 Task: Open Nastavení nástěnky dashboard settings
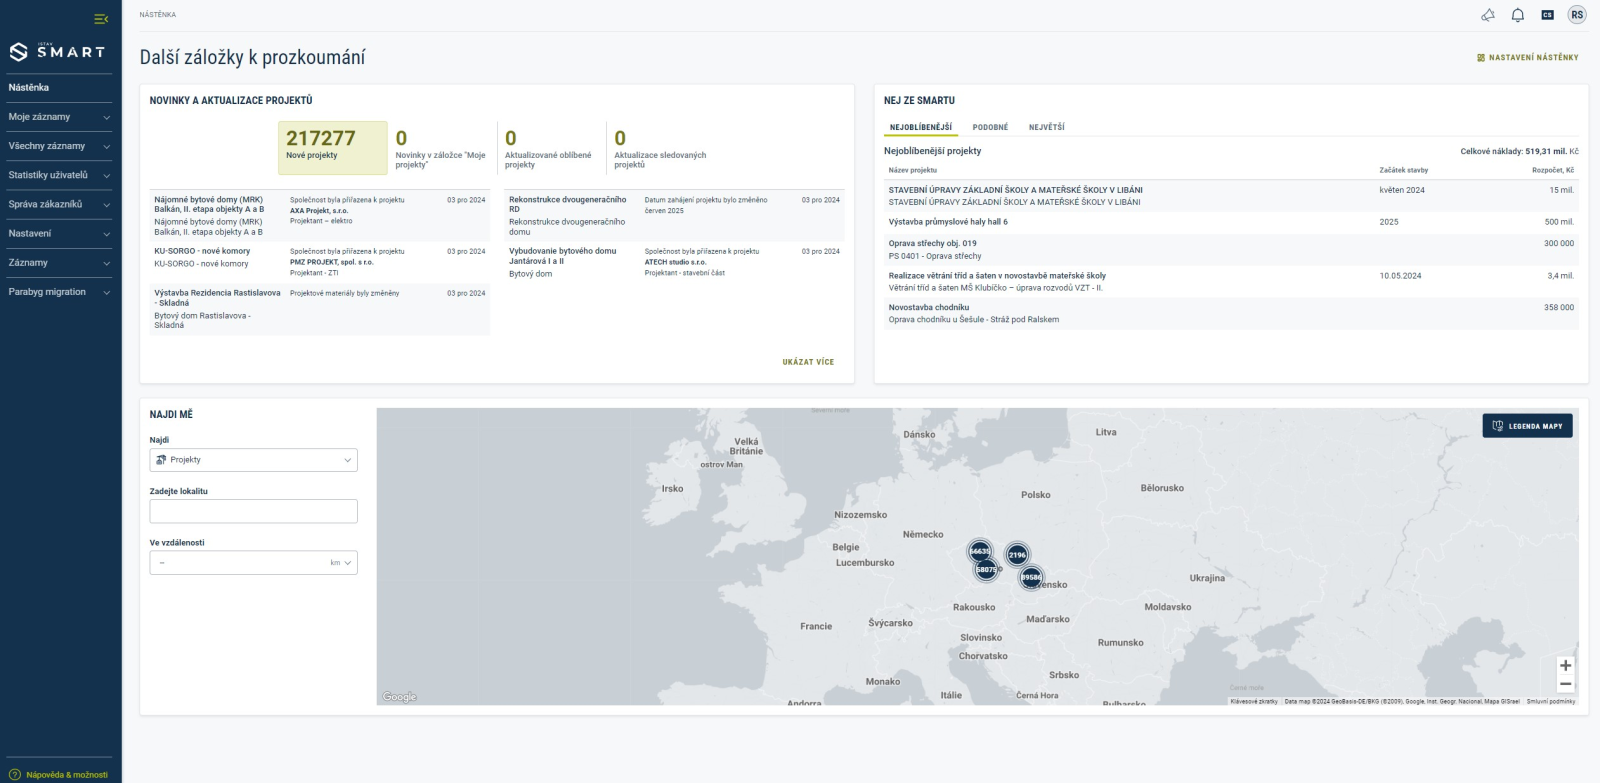[x=1527, y=58]
